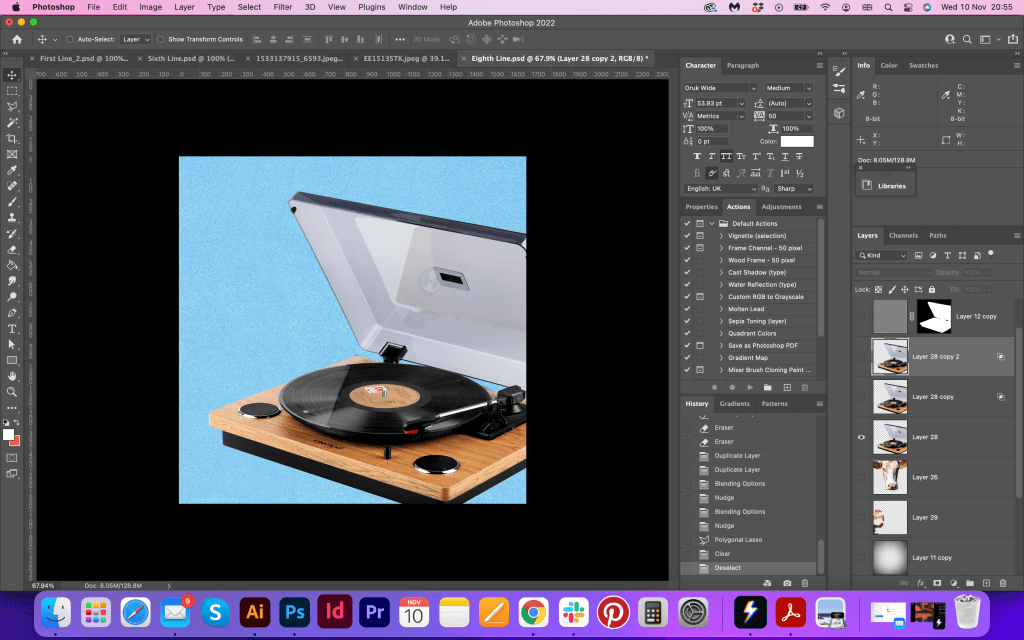Click the white text Color swatch
The image size is (1024, 640).
[797, 142]
